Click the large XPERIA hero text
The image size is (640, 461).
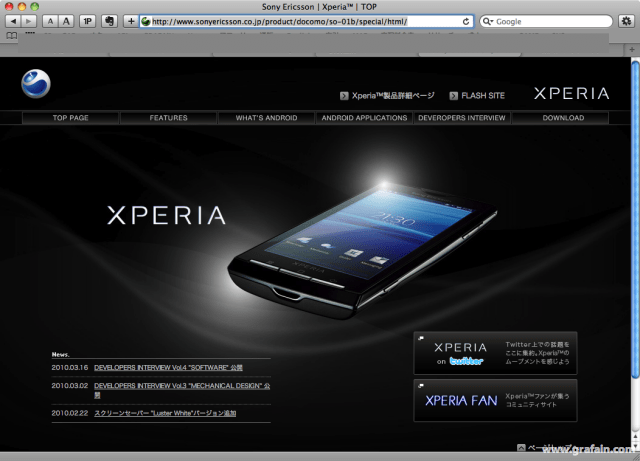[166, 215]
